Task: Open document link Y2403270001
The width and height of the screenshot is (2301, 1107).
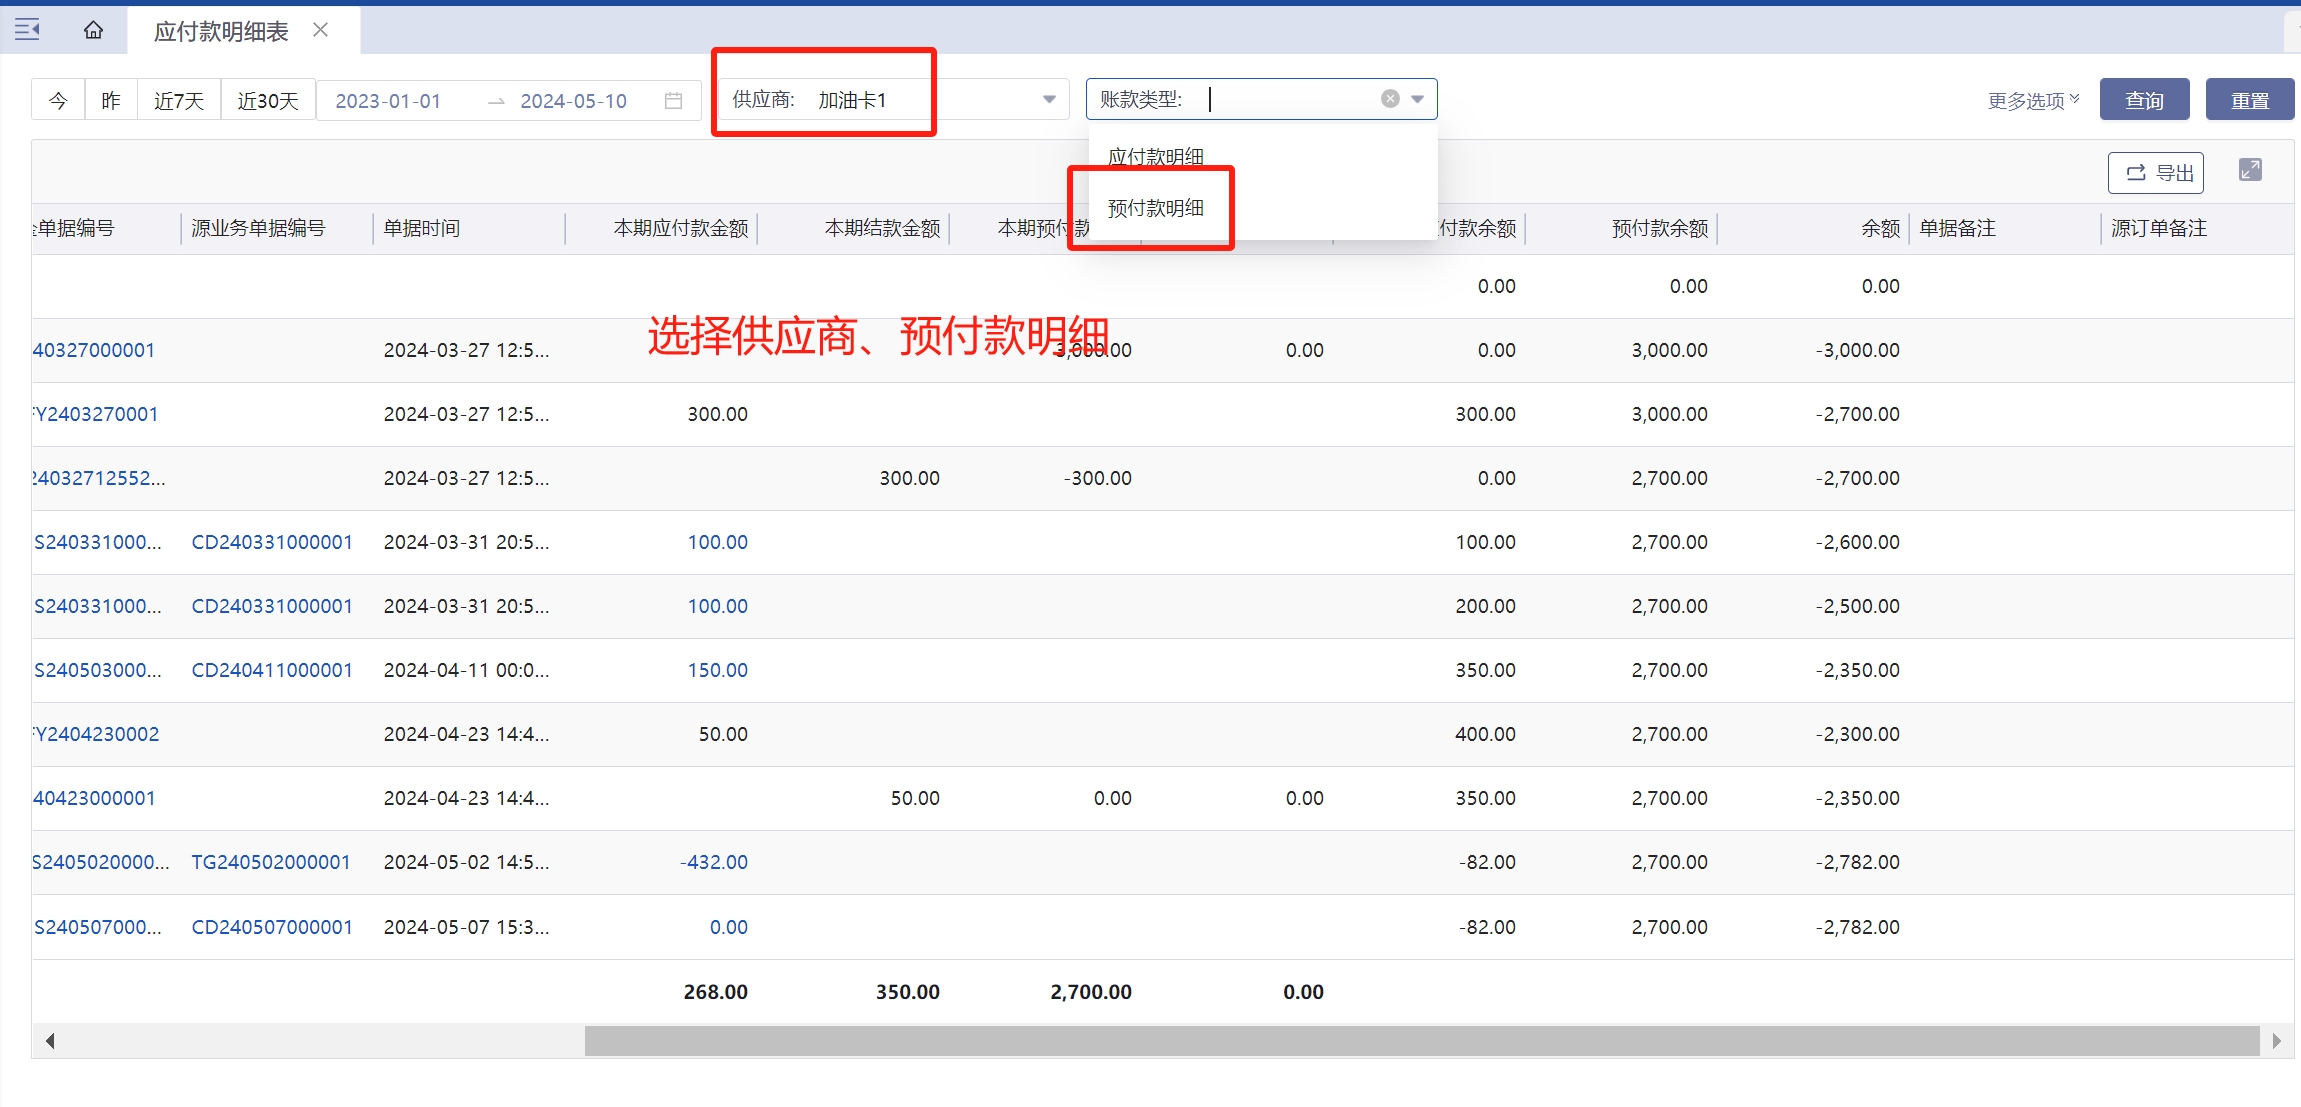Action: pyautogui.click(x=96, y=414)
